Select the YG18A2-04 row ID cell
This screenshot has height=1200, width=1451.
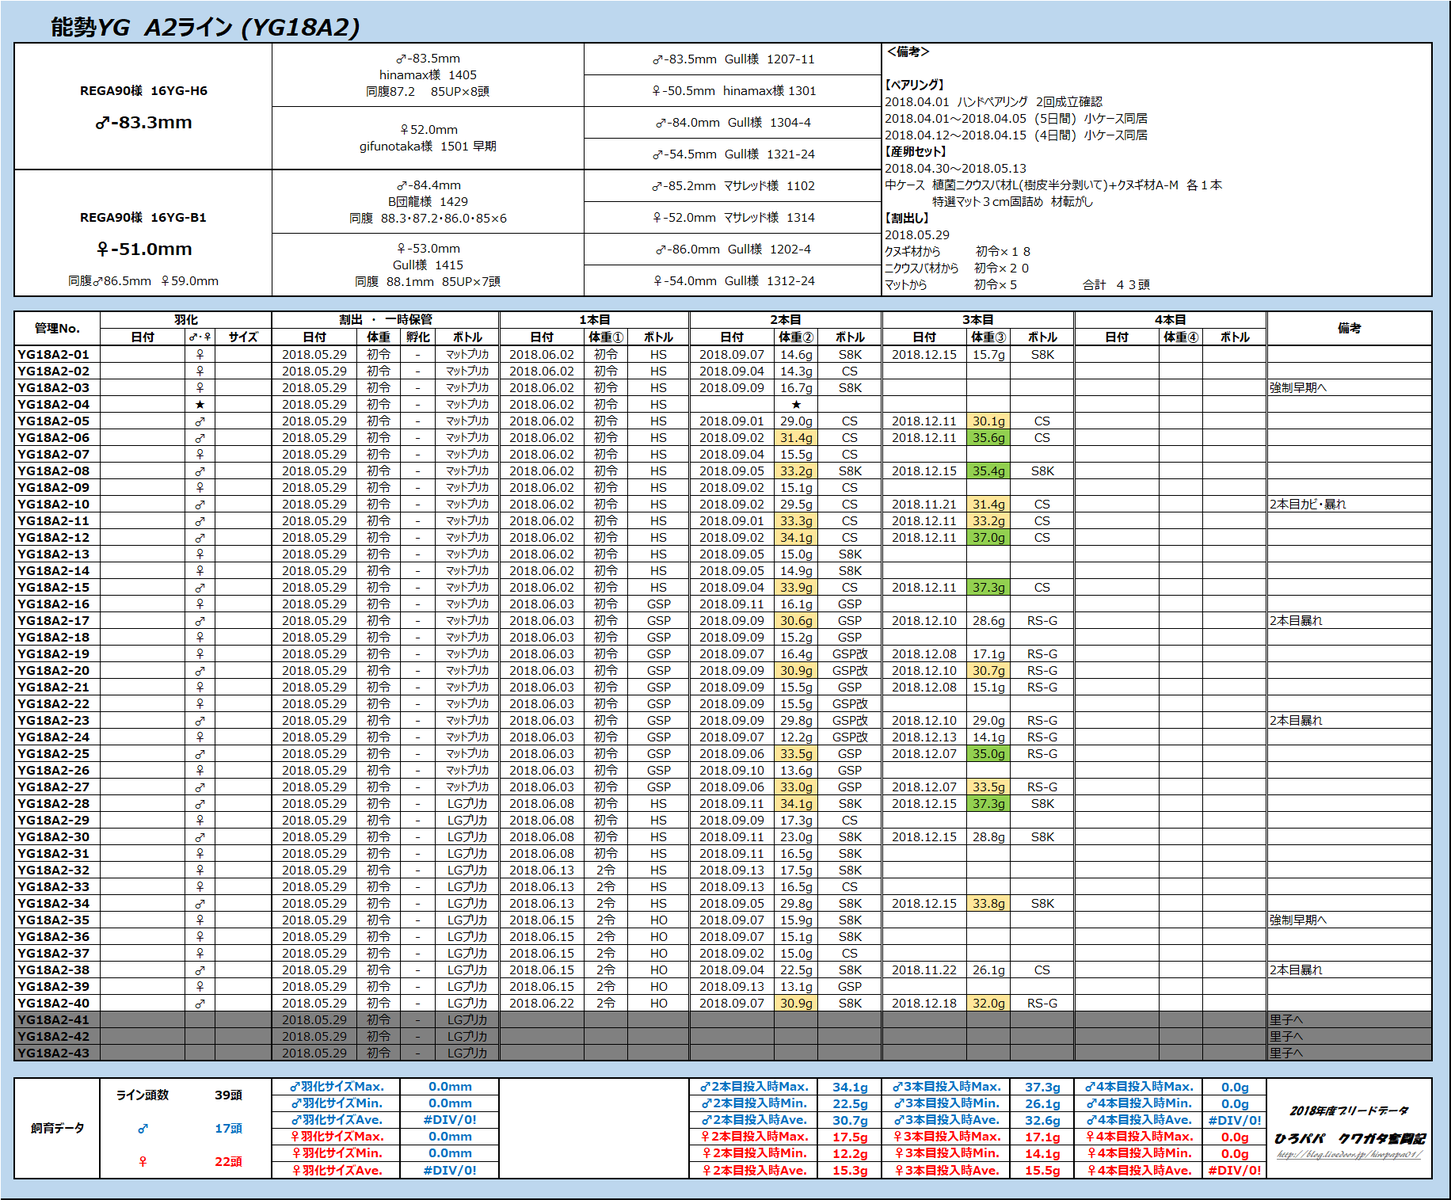57,404
